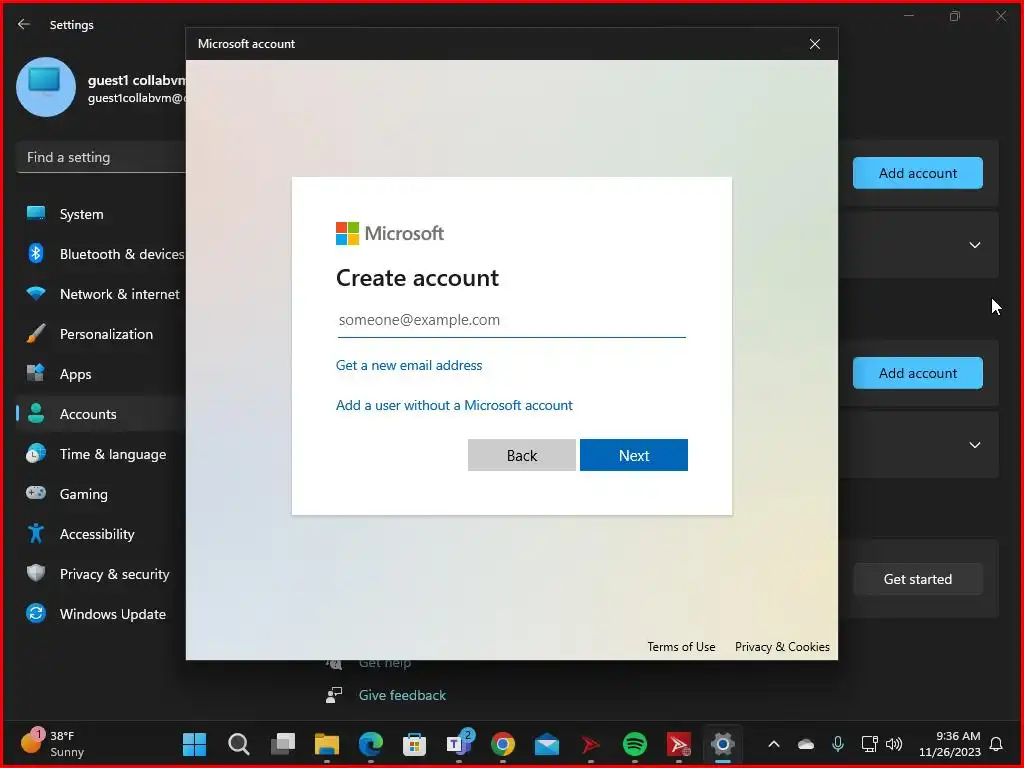Screen dimensions: 1024x768
Task: Click the volume speaker tray icon
Action: point(894,744)
